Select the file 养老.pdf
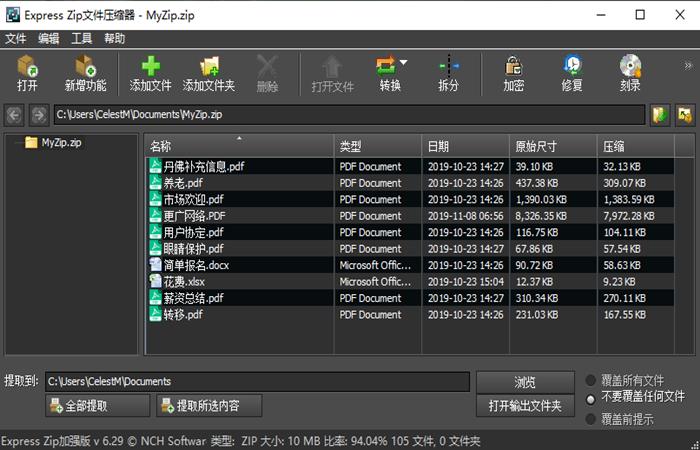The height and width of the screenshot is (450, 700). click(183, 183)
